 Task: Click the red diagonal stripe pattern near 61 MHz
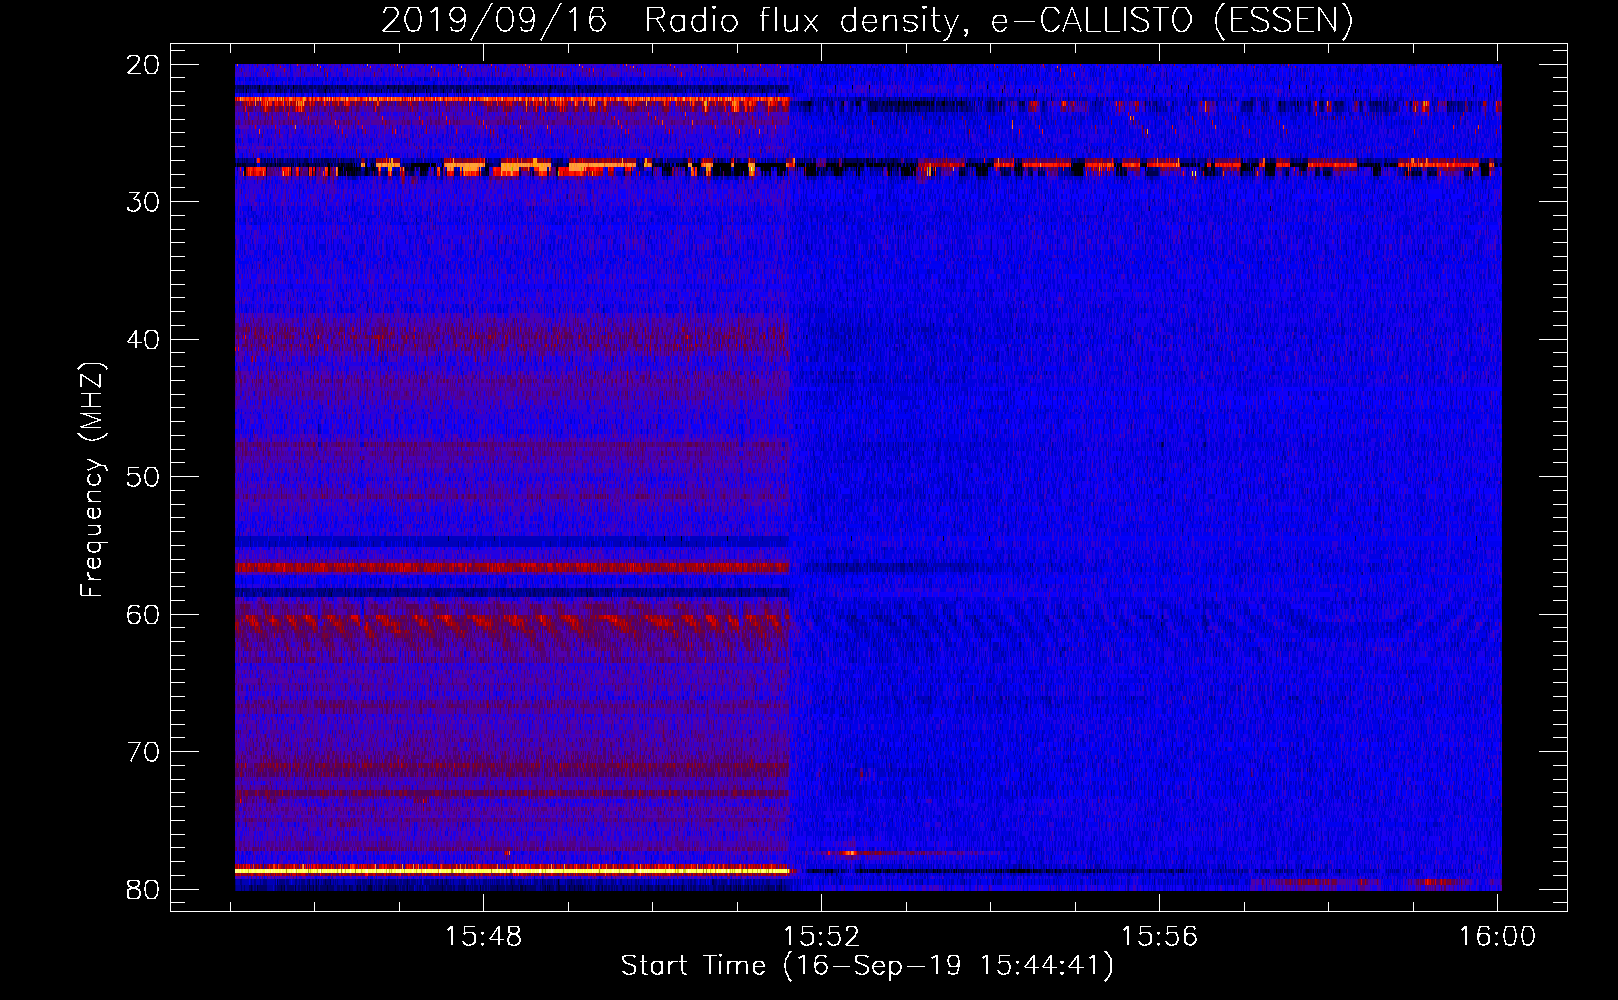[512, 626]
